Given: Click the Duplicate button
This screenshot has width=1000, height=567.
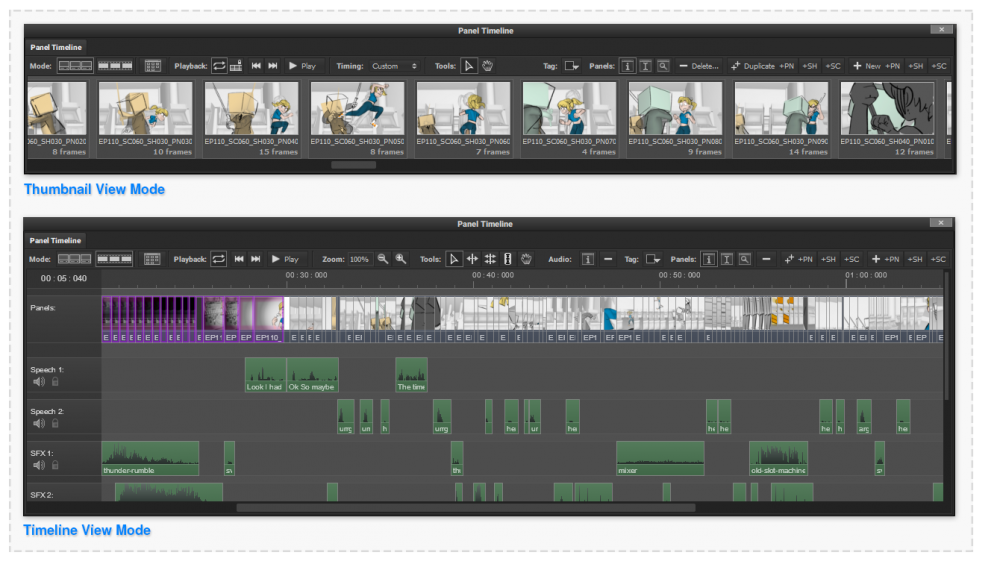Looking at the screenshot, I should [752, 66].
